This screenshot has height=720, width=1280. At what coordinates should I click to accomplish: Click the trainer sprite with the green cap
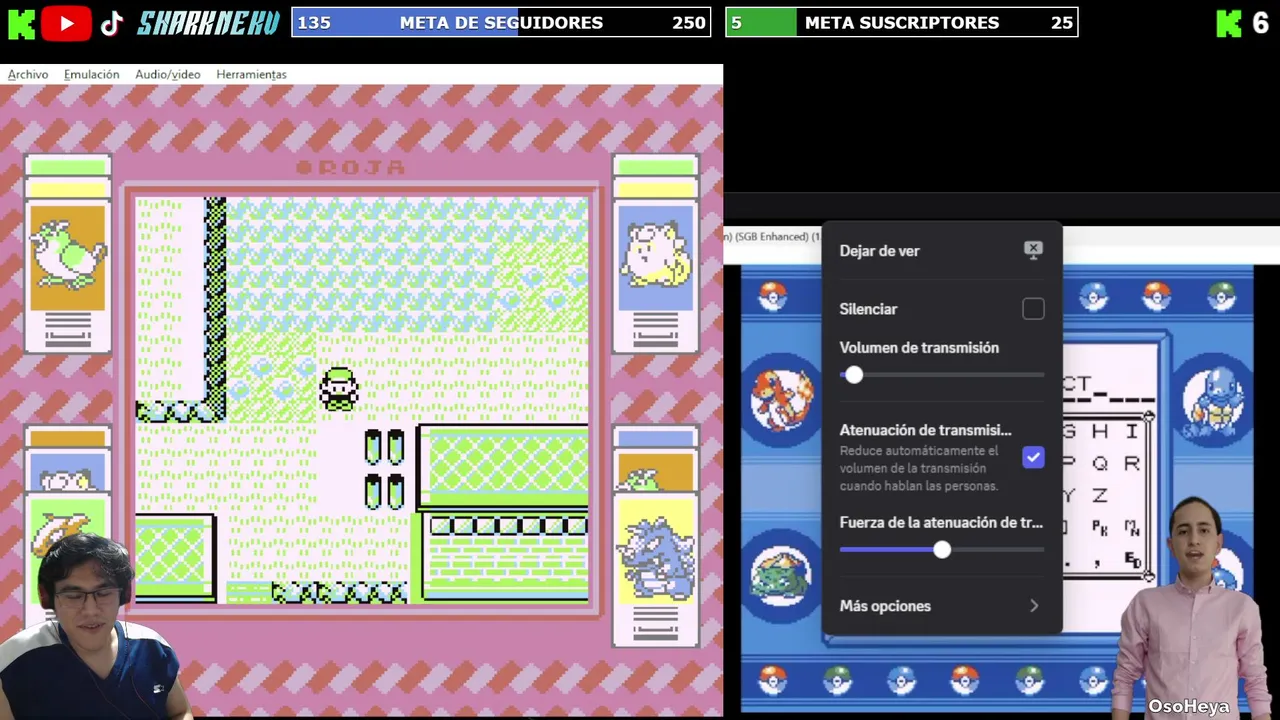pos(339,389)
